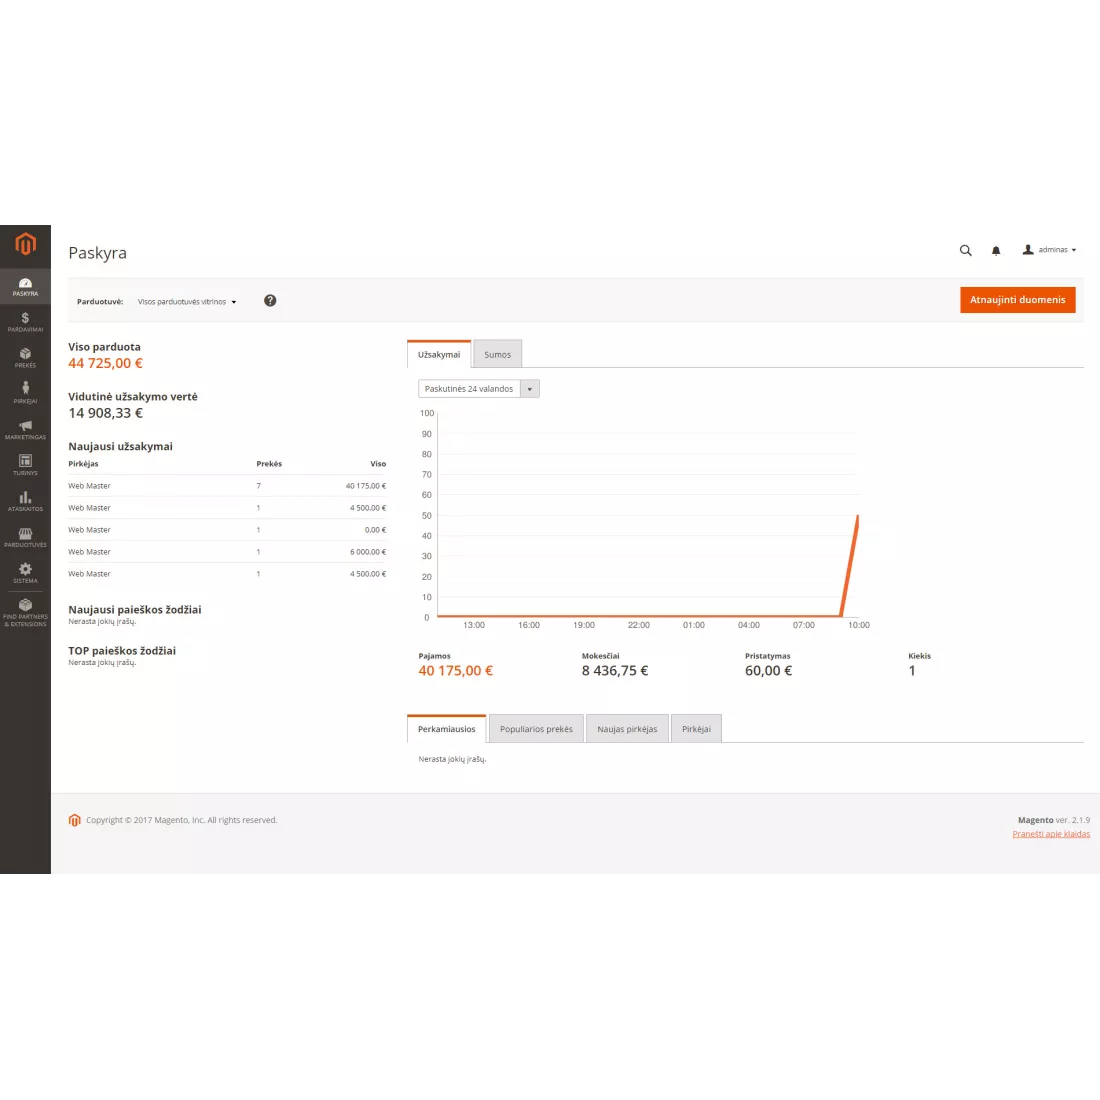Open the Pirkėjai customers menu icon
The image size is (1100, 1100).
coord(25,392)
